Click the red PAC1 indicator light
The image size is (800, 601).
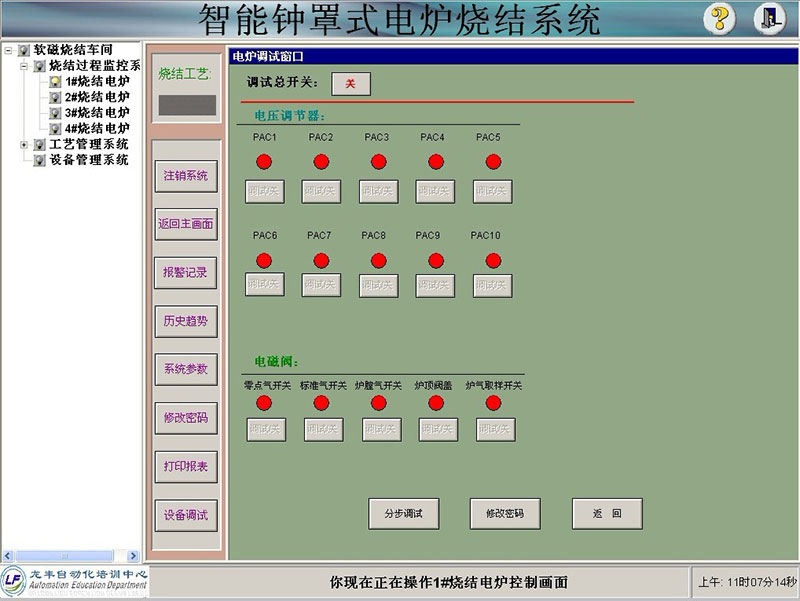click(264, 161)
